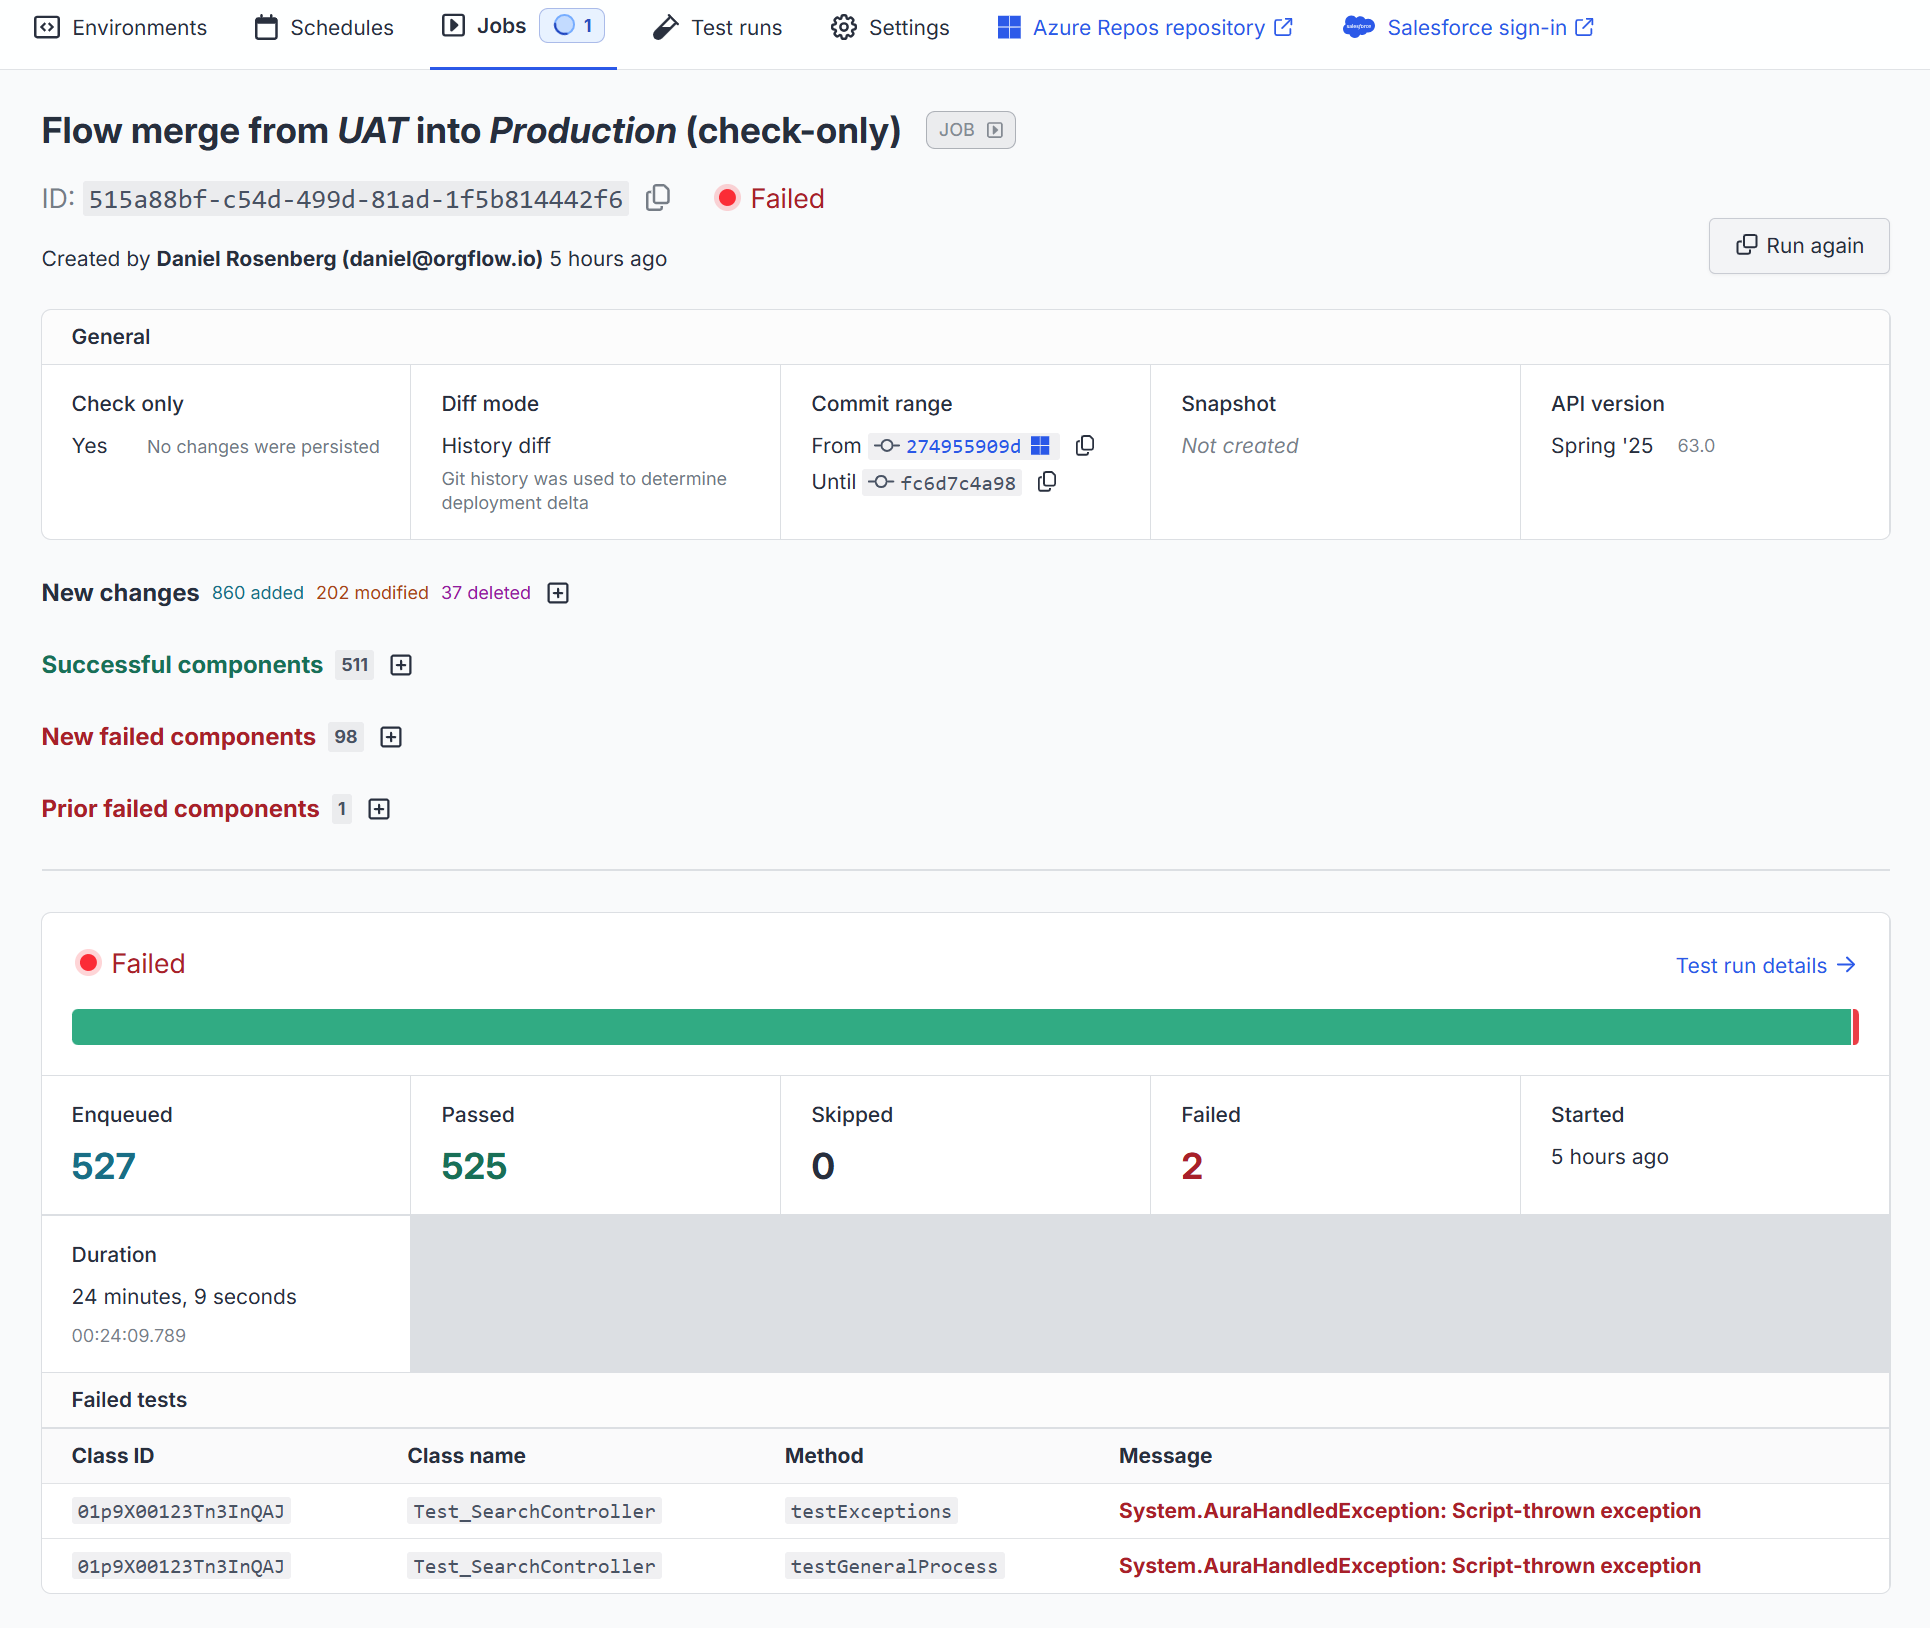Open Azure Repos repository link
Screen dimensions: 1930x1628
pyautogui.click(x=1146, y=27)
